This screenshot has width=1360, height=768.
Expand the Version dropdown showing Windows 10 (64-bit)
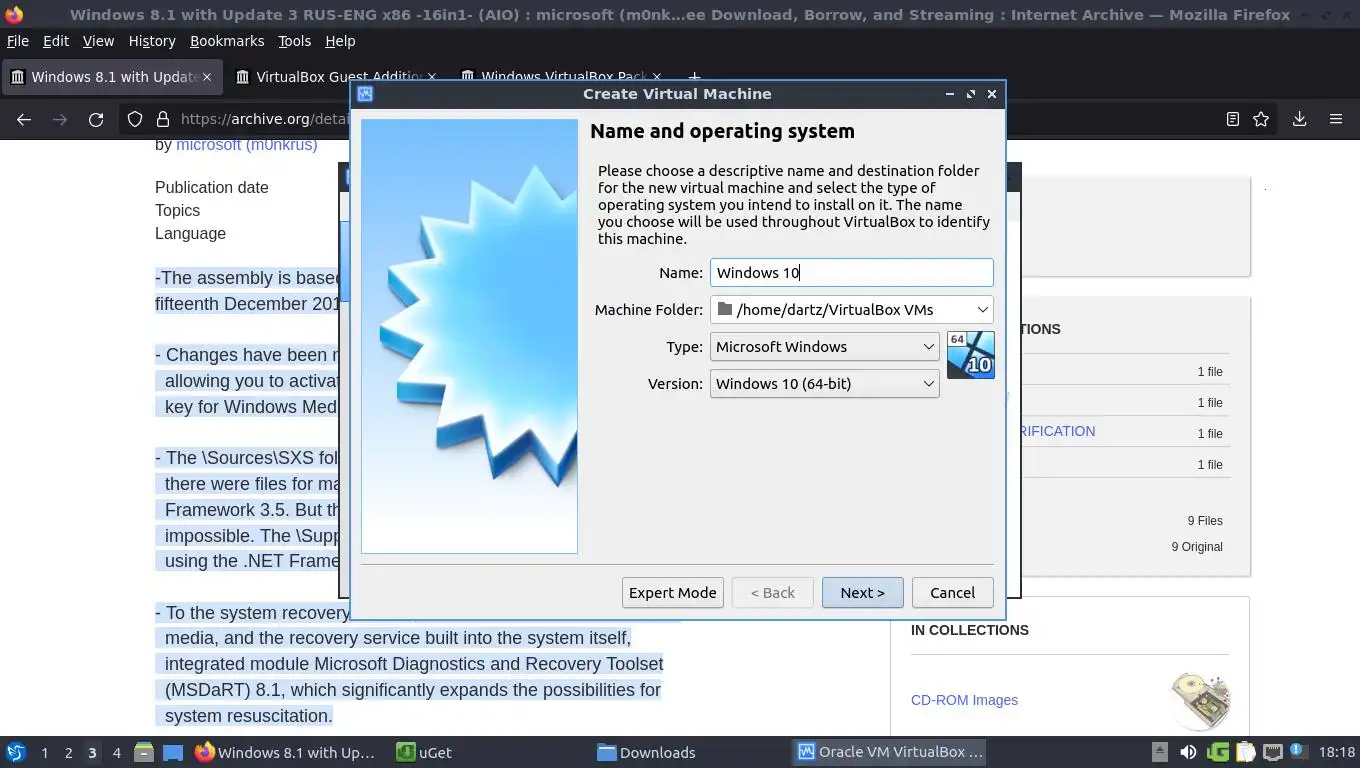pyautogui.click(x=824, y=383)
